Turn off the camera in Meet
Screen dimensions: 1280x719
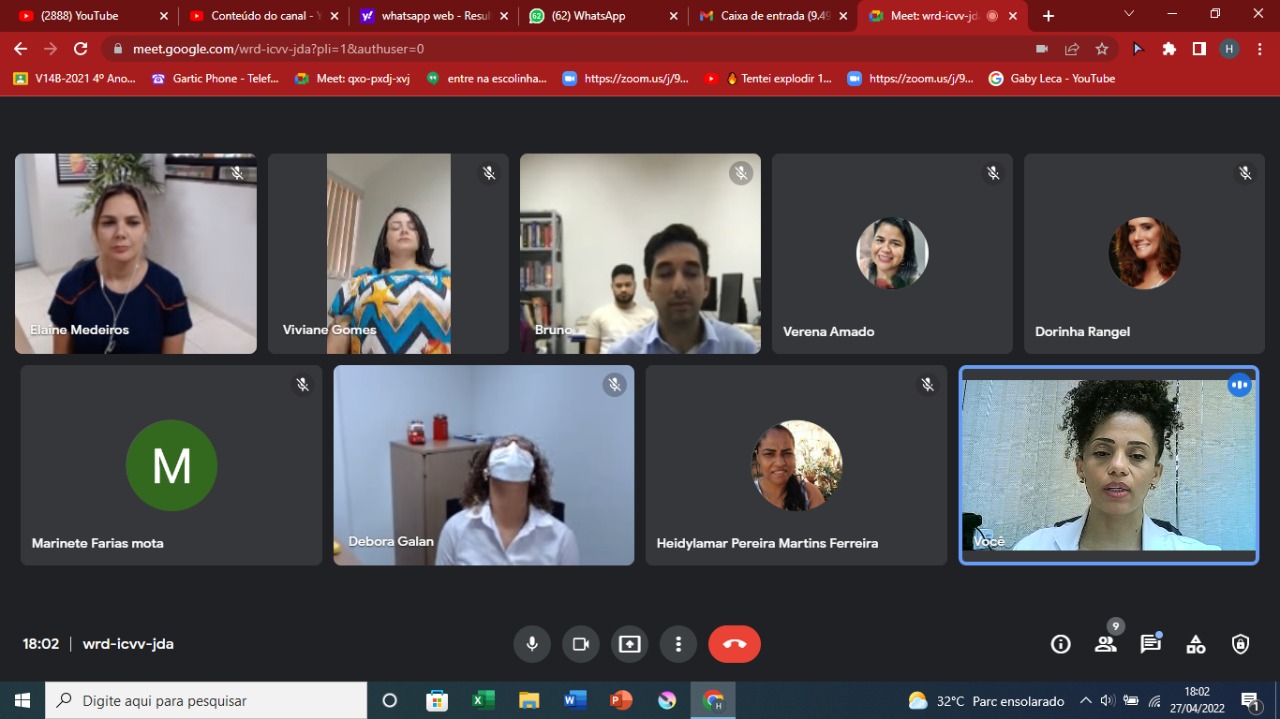580,644
